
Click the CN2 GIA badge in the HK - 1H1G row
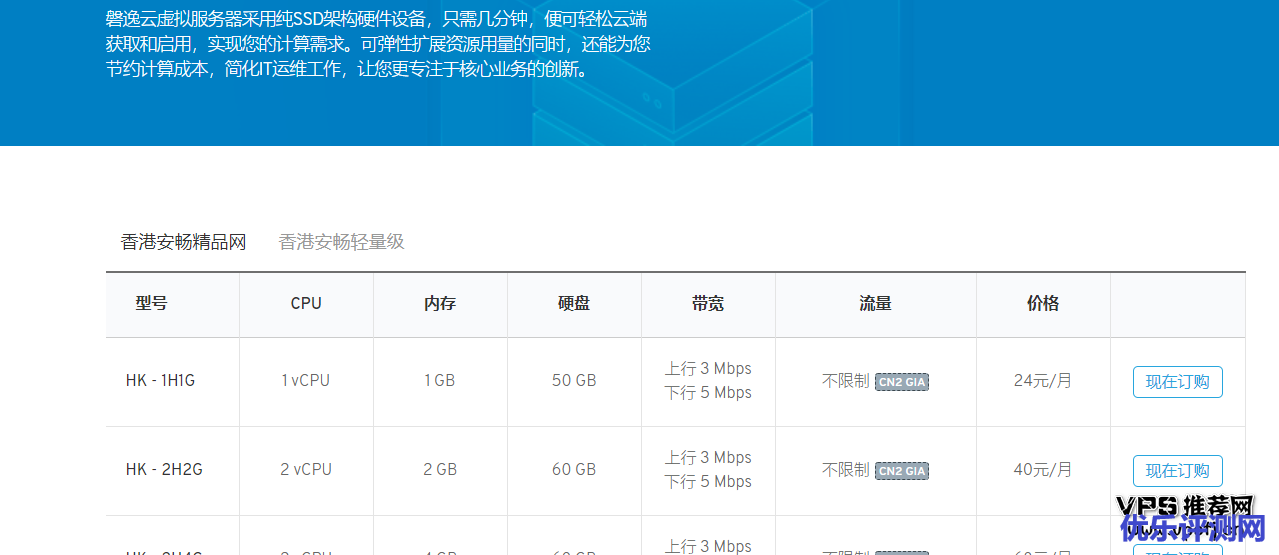tap(901, 382)
